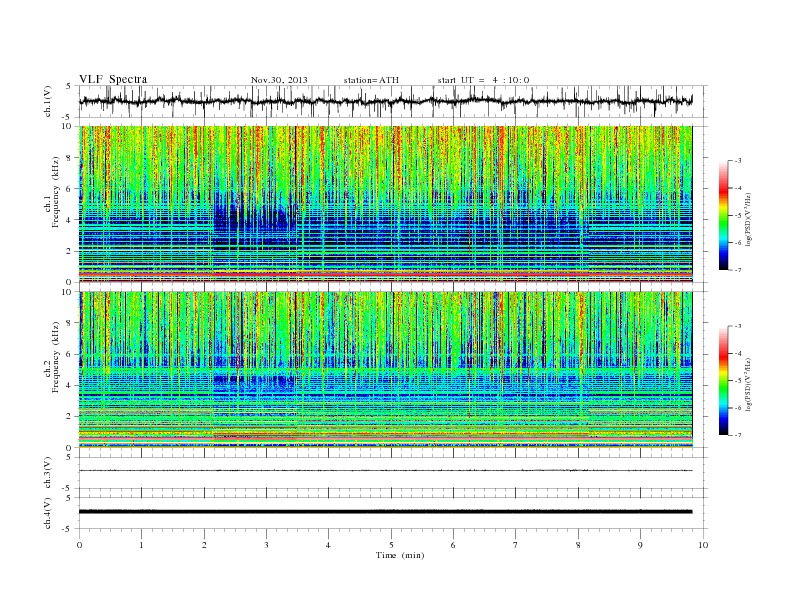Image resolution: width=792 pixels, height=612 pixels.
Task: Click the ch.2 PSD color scale bar
Action: coord(724,380)
